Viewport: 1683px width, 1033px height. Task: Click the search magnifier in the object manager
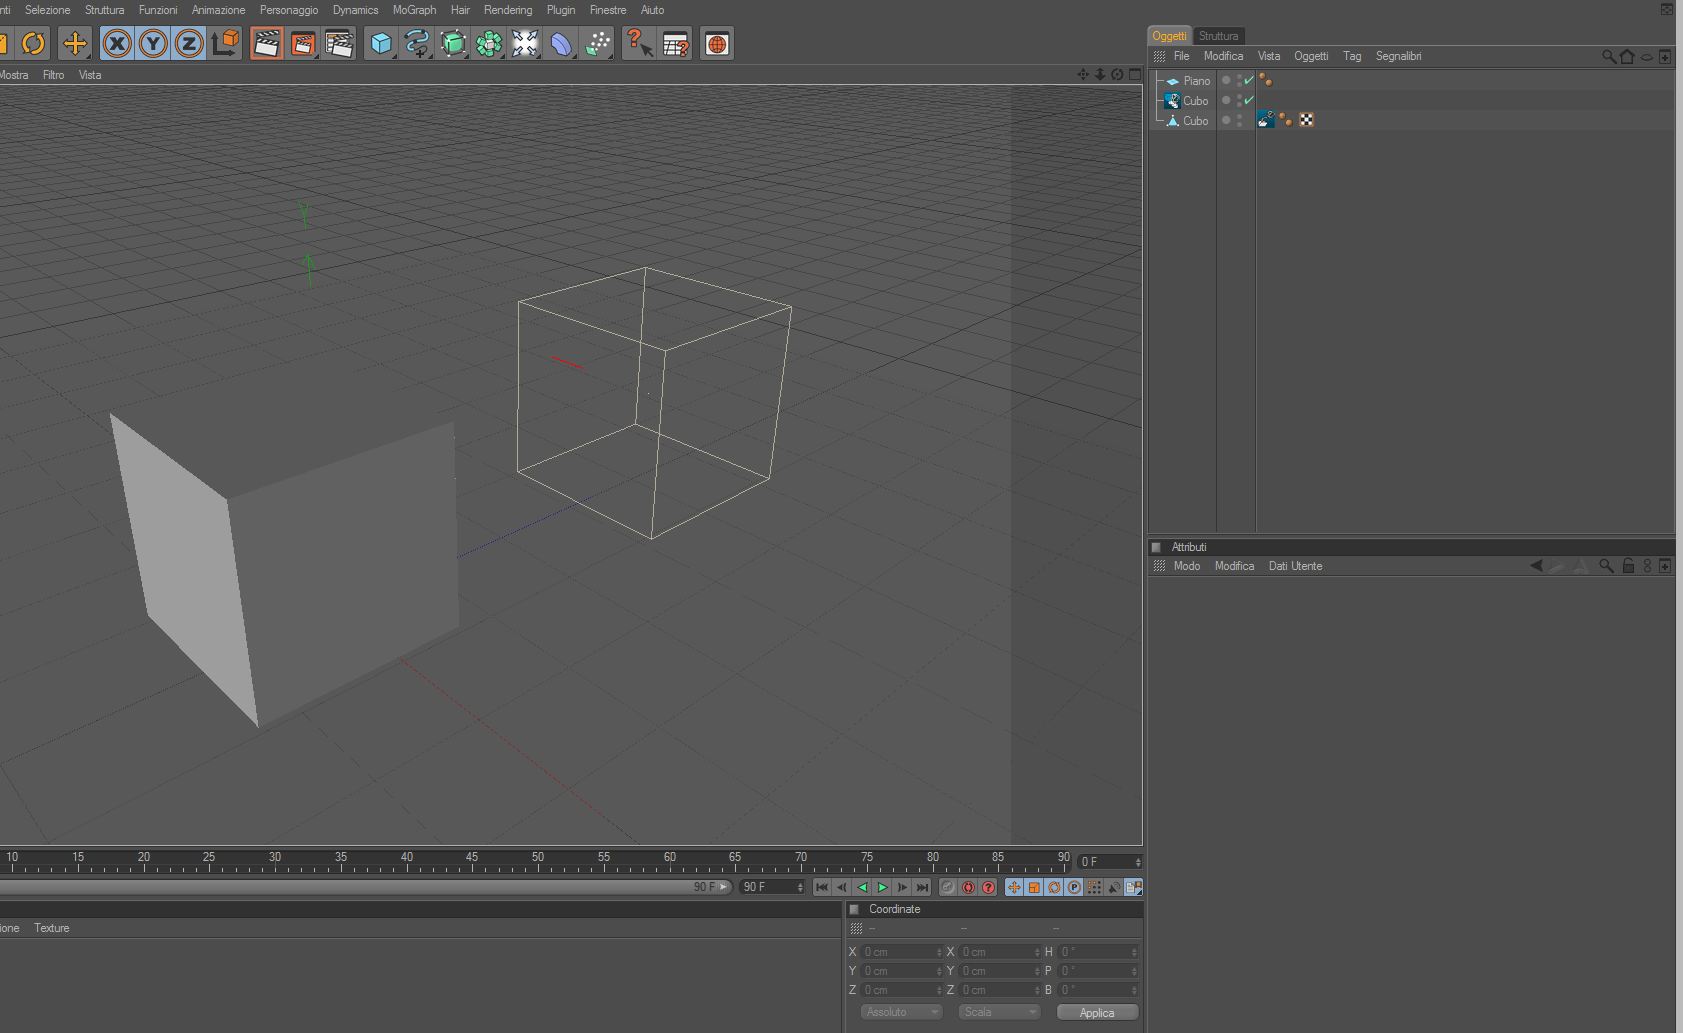pyautogui.click(x=1609, y=57)
